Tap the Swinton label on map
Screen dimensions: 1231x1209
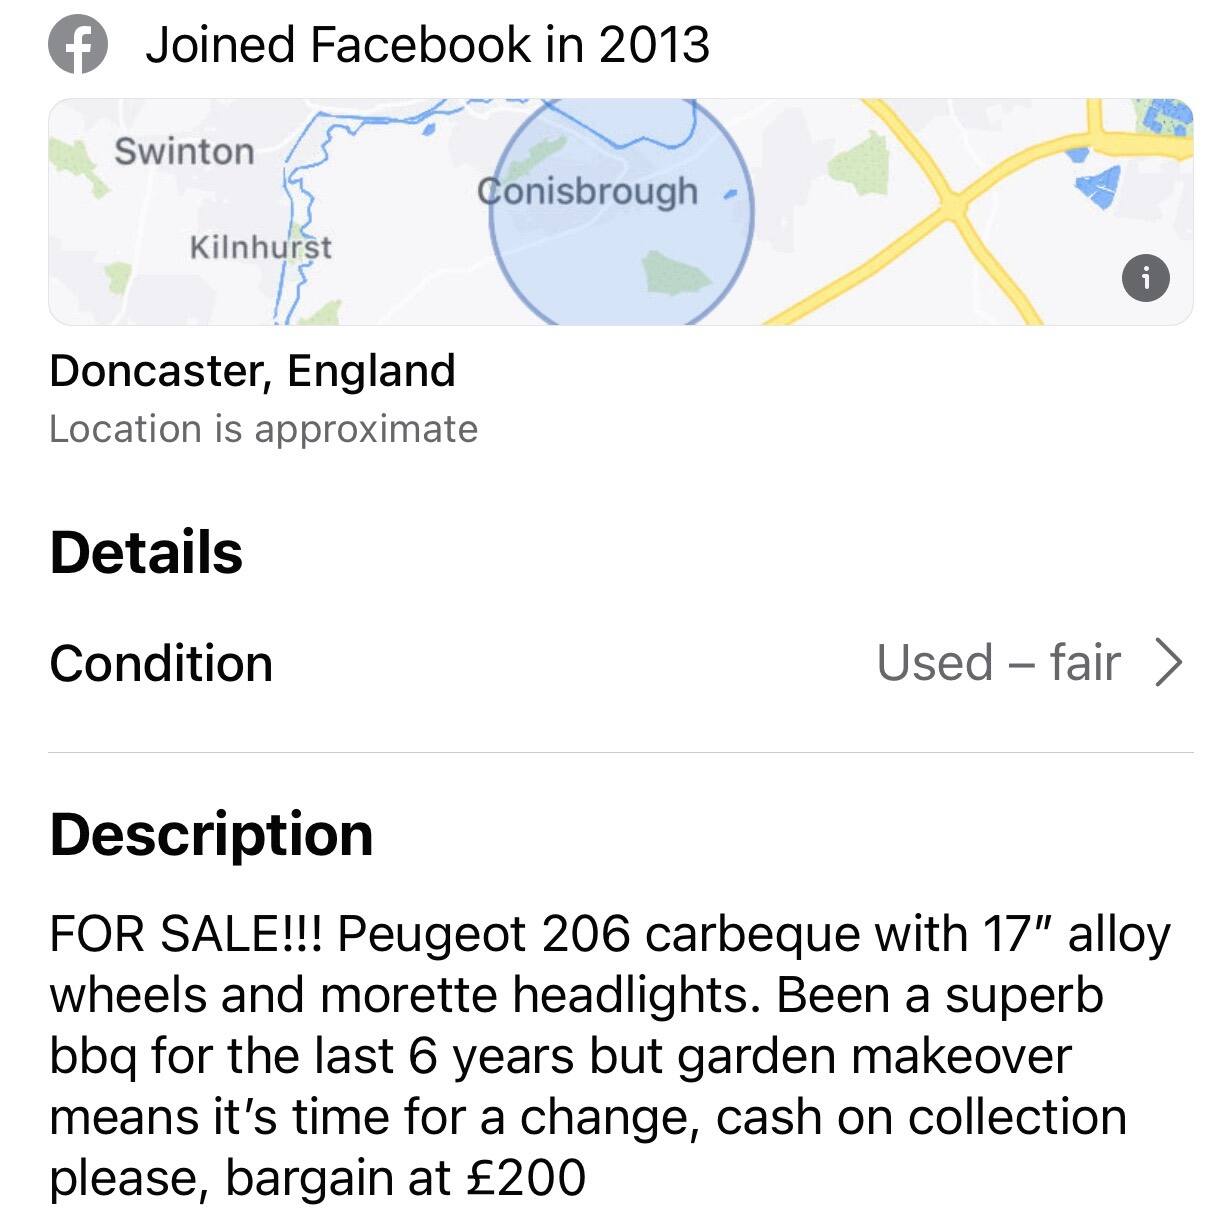184,152
